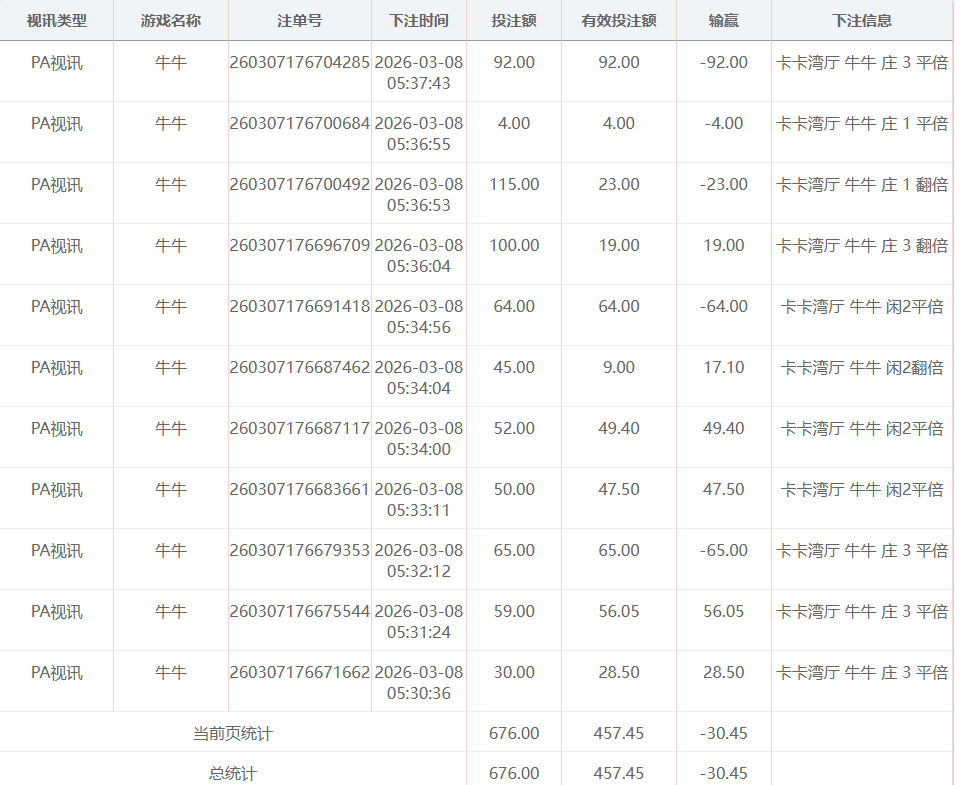
Task: Click the 输赢 column header
Action: [723, 20]
